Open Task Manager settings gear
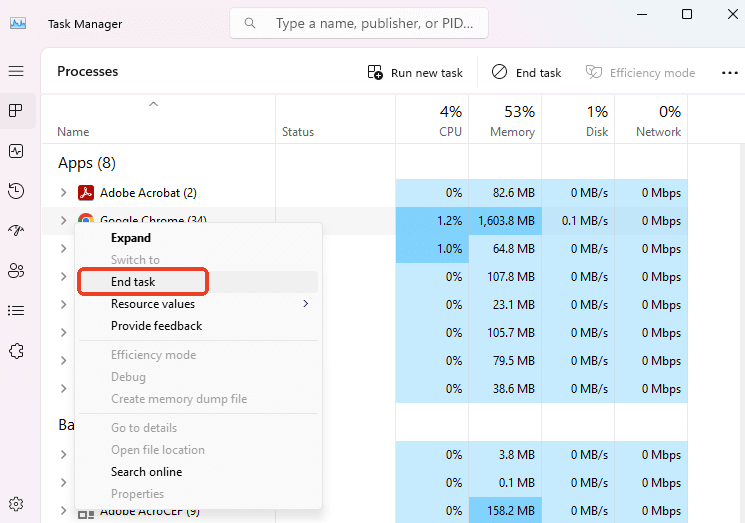The image size is (745, 523). [x=16, y=503]
